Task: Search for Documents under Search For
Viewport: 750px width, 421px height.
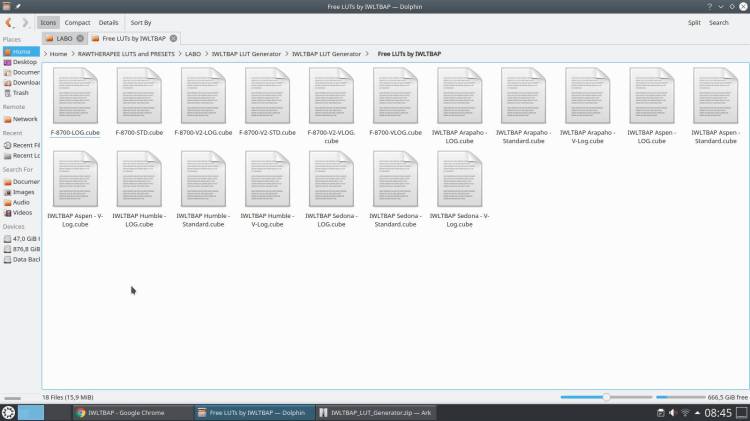Action: pyautogui.click(x=21, y=181)
